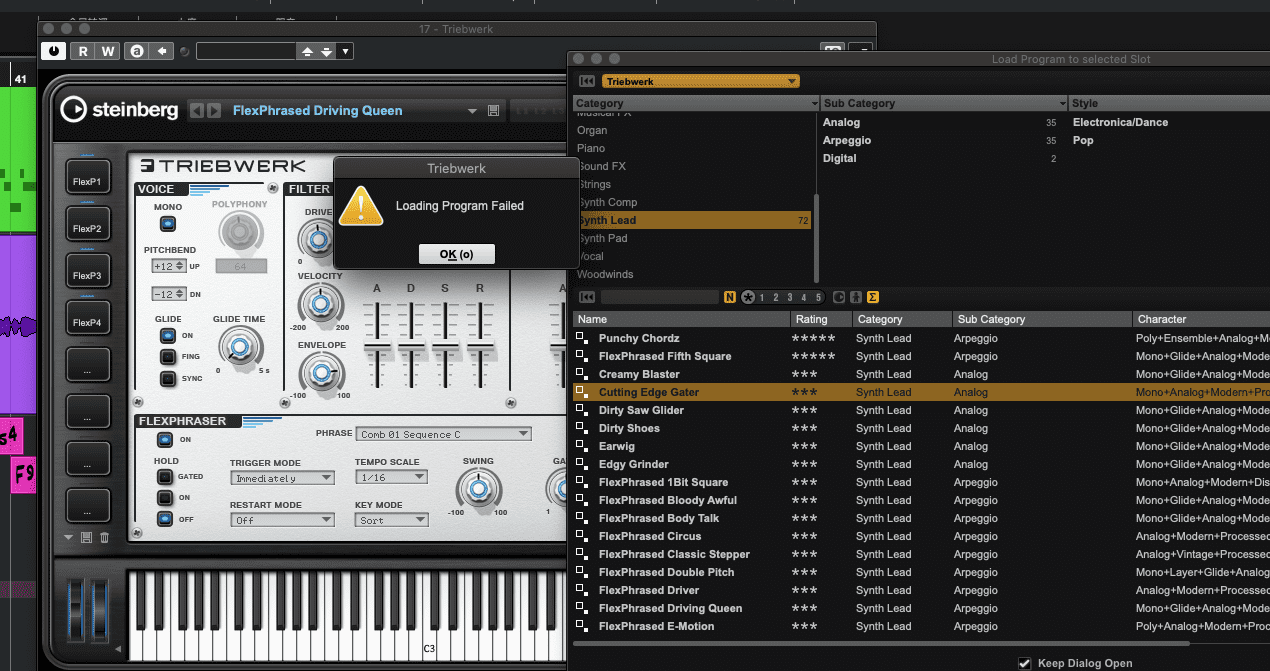Open the RESTART MODE Off dropdown
The height and width of the screenshot is (671, 1270).
click(282, 520)
